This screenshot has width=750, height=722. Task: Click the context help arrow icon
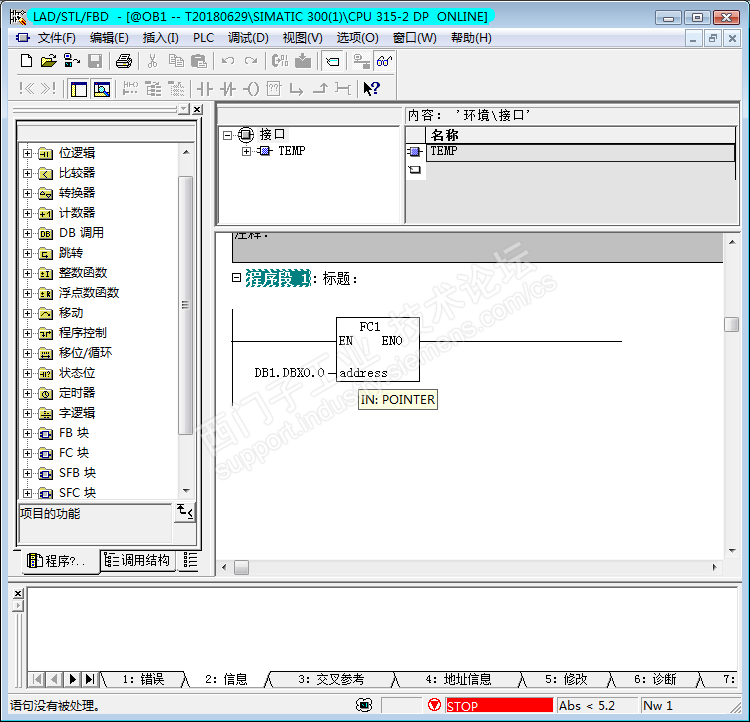(371, 89)
